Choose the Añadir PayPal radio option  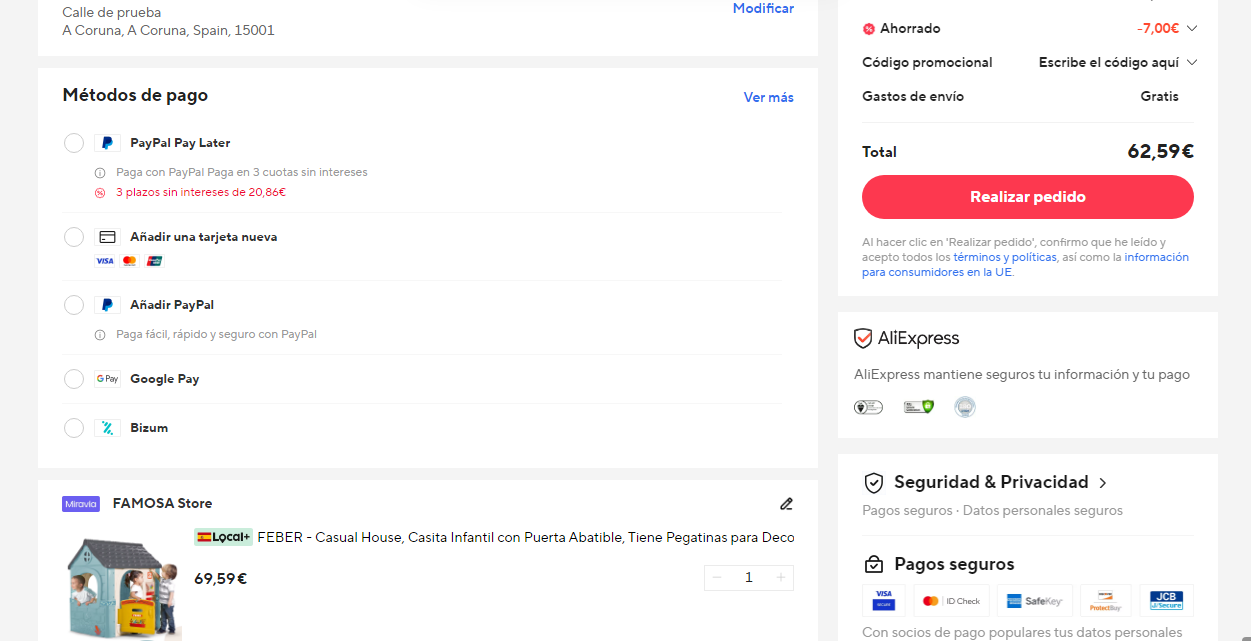click(x=74, y=305)
